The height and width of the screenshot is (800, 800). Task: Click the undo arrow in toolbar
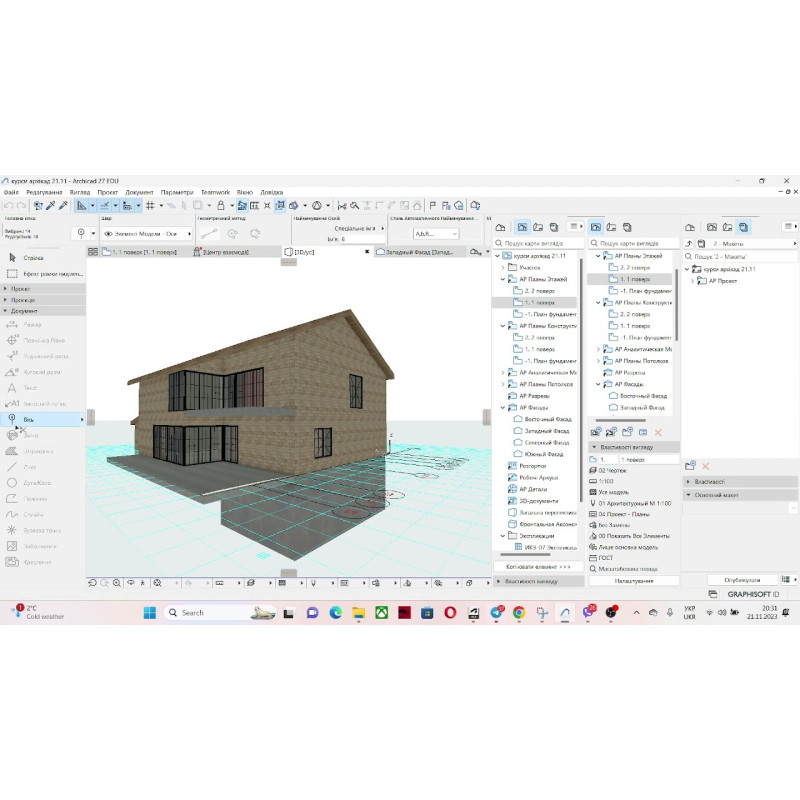click(x=9, y=205)
